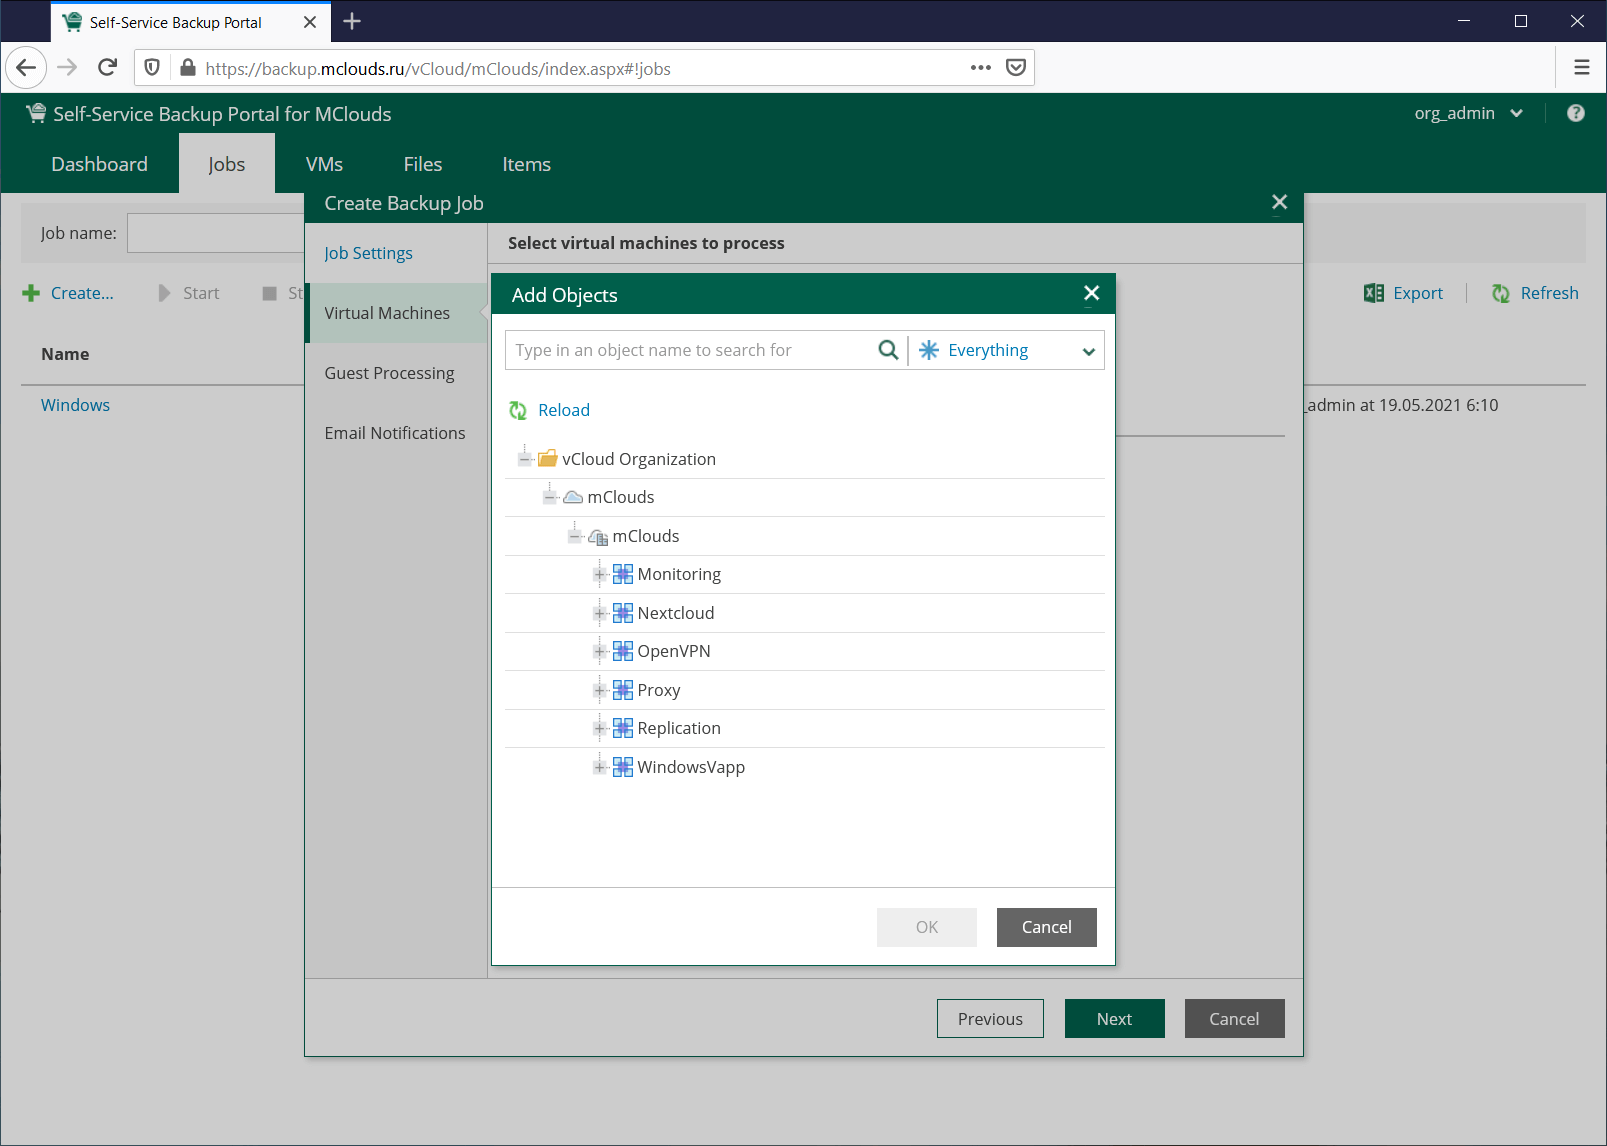
Task: Click the OK button in Add Objects
Action: [x=927, y=927]
